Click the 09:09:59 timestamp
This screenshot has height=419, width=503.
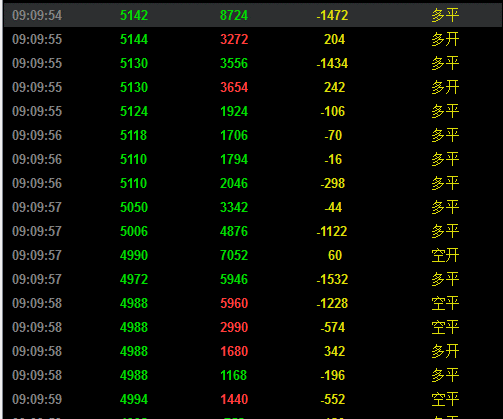coord(37,399)
